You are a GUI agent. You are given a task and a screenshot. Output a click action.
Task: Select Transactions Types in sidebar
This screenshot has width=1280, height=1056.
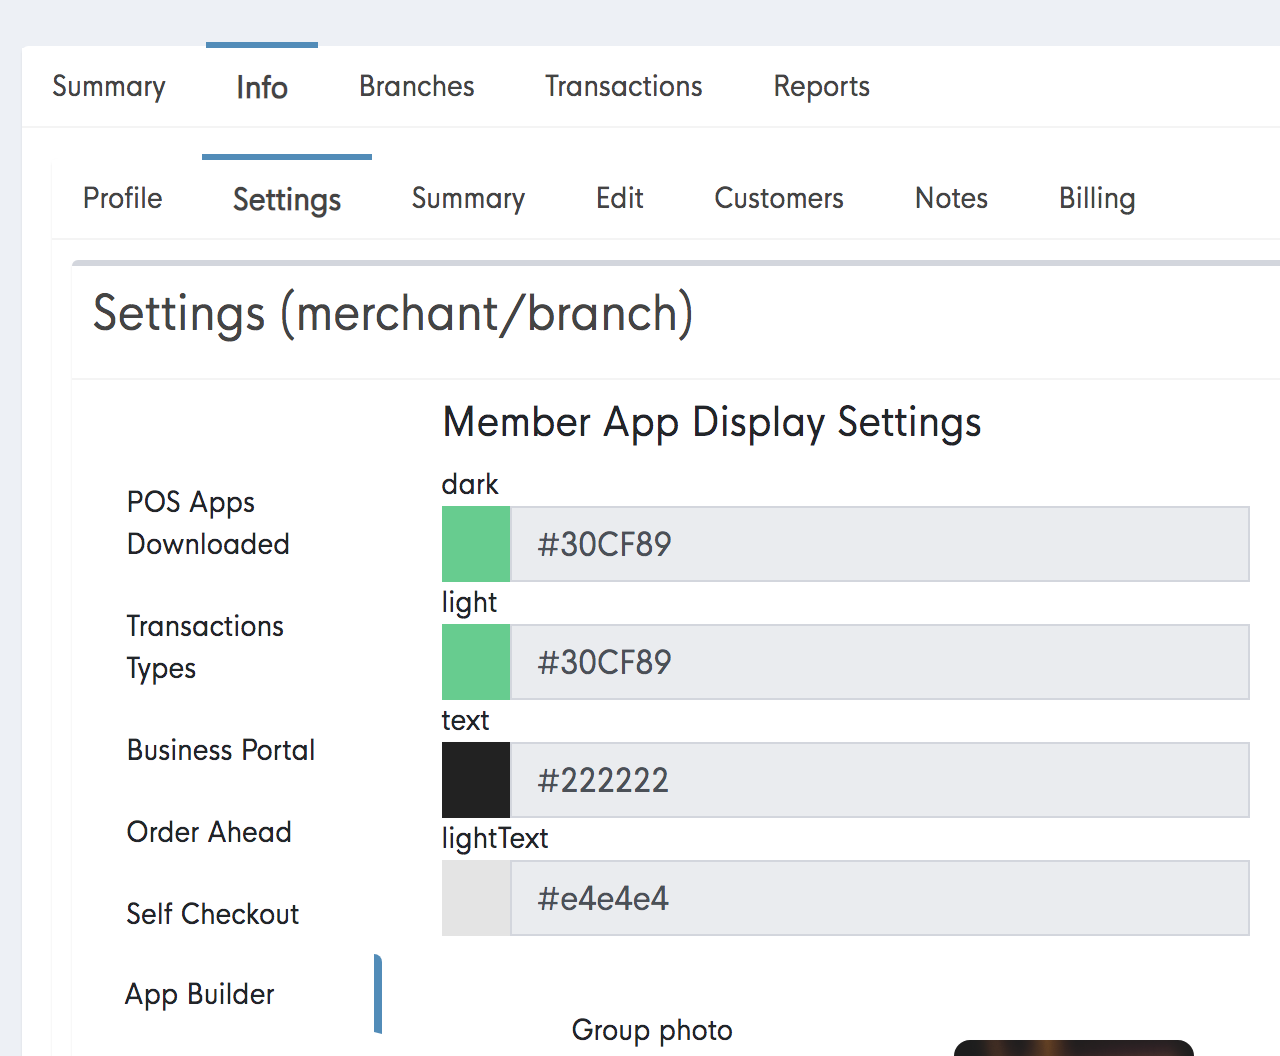tap(205, 647)
